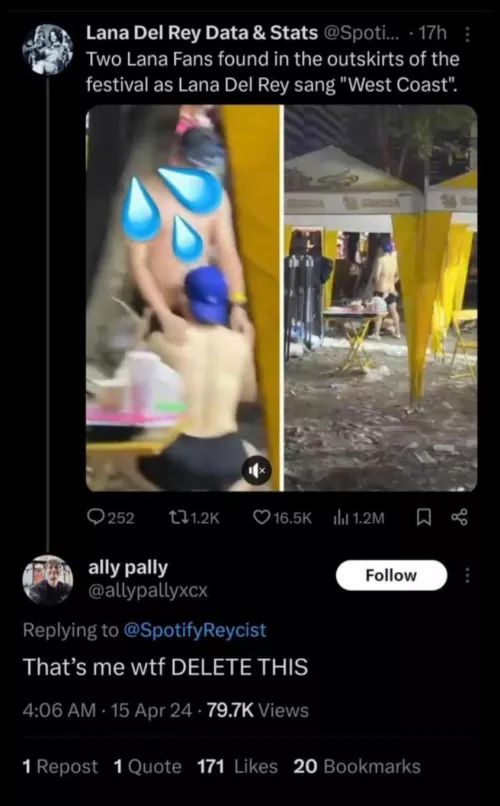View the 1 Quote list
The height and width of the screenshot is (806, 500).
click(147, 766)
